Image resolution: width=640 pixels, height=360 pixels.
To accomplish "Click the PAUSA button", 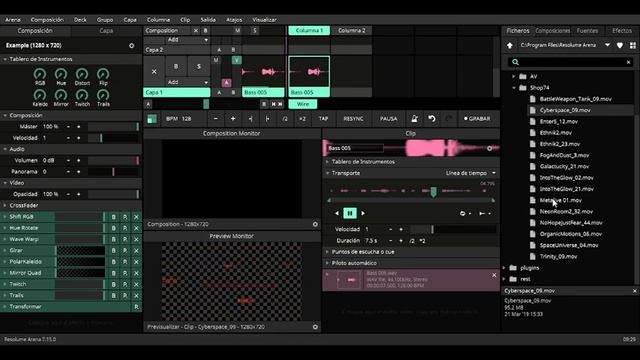I will [389, 119].
